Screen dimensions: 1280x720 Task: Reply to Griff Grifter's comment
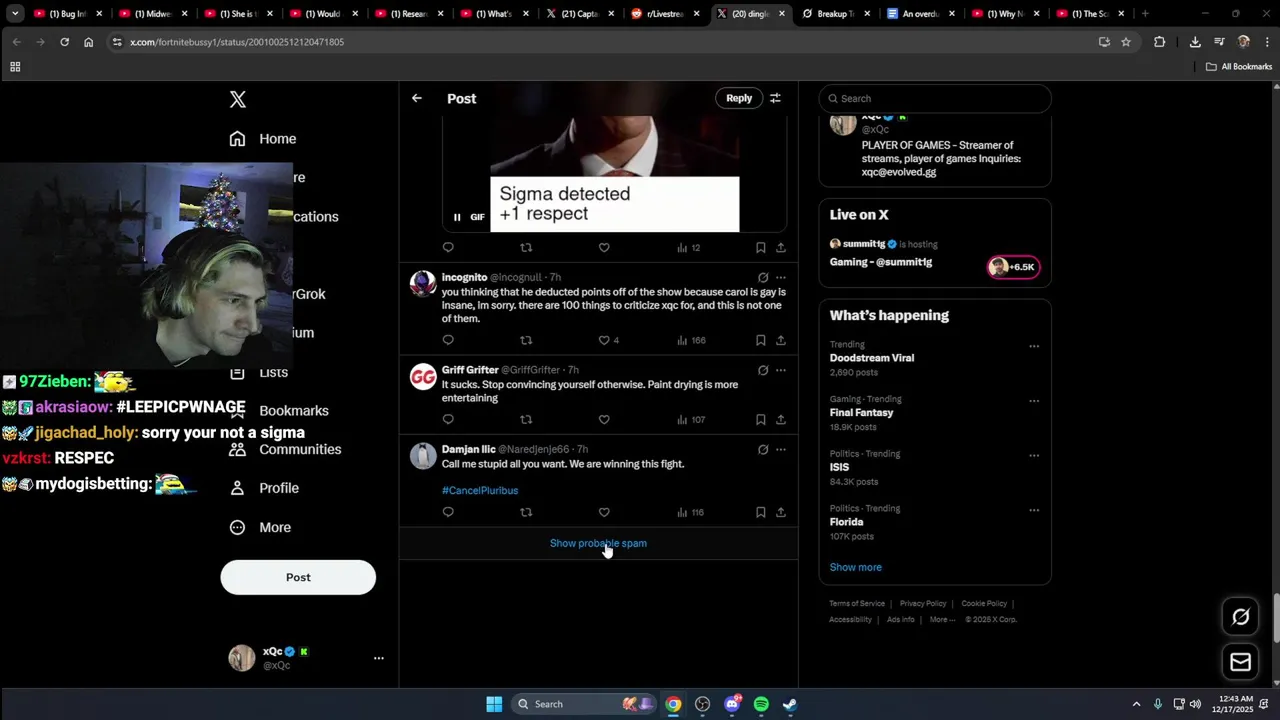point(448,420)
